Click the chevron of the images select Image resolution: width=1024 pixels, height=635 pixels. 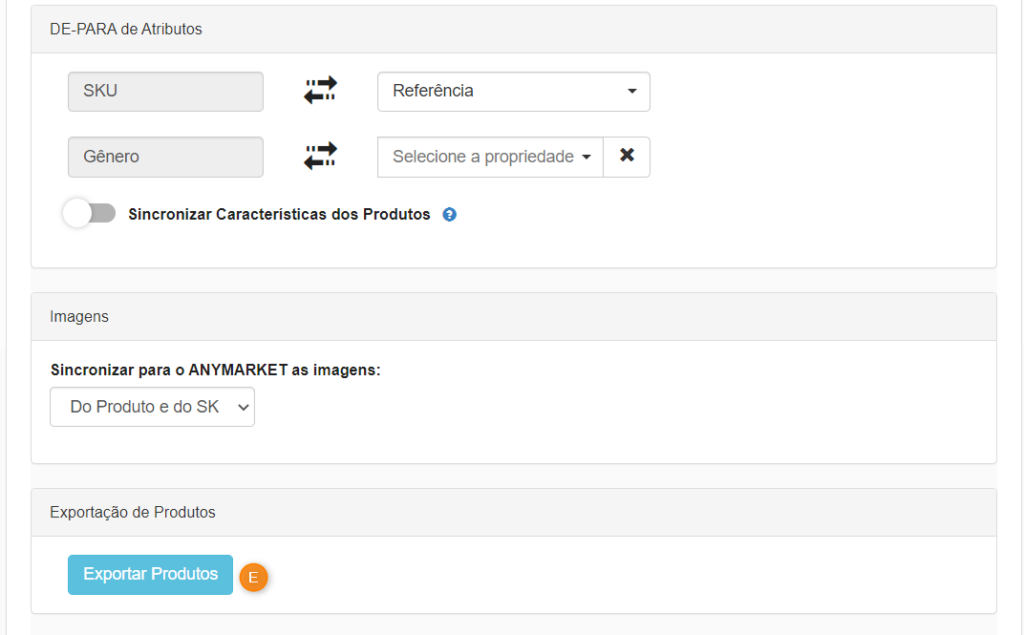coord(243,407)
